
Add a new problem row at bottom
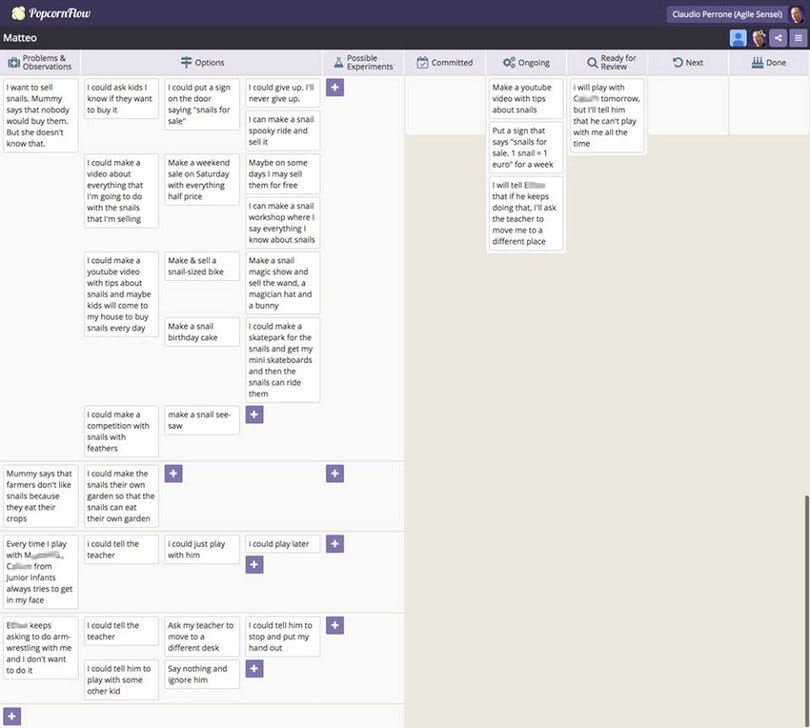(12, 717)
